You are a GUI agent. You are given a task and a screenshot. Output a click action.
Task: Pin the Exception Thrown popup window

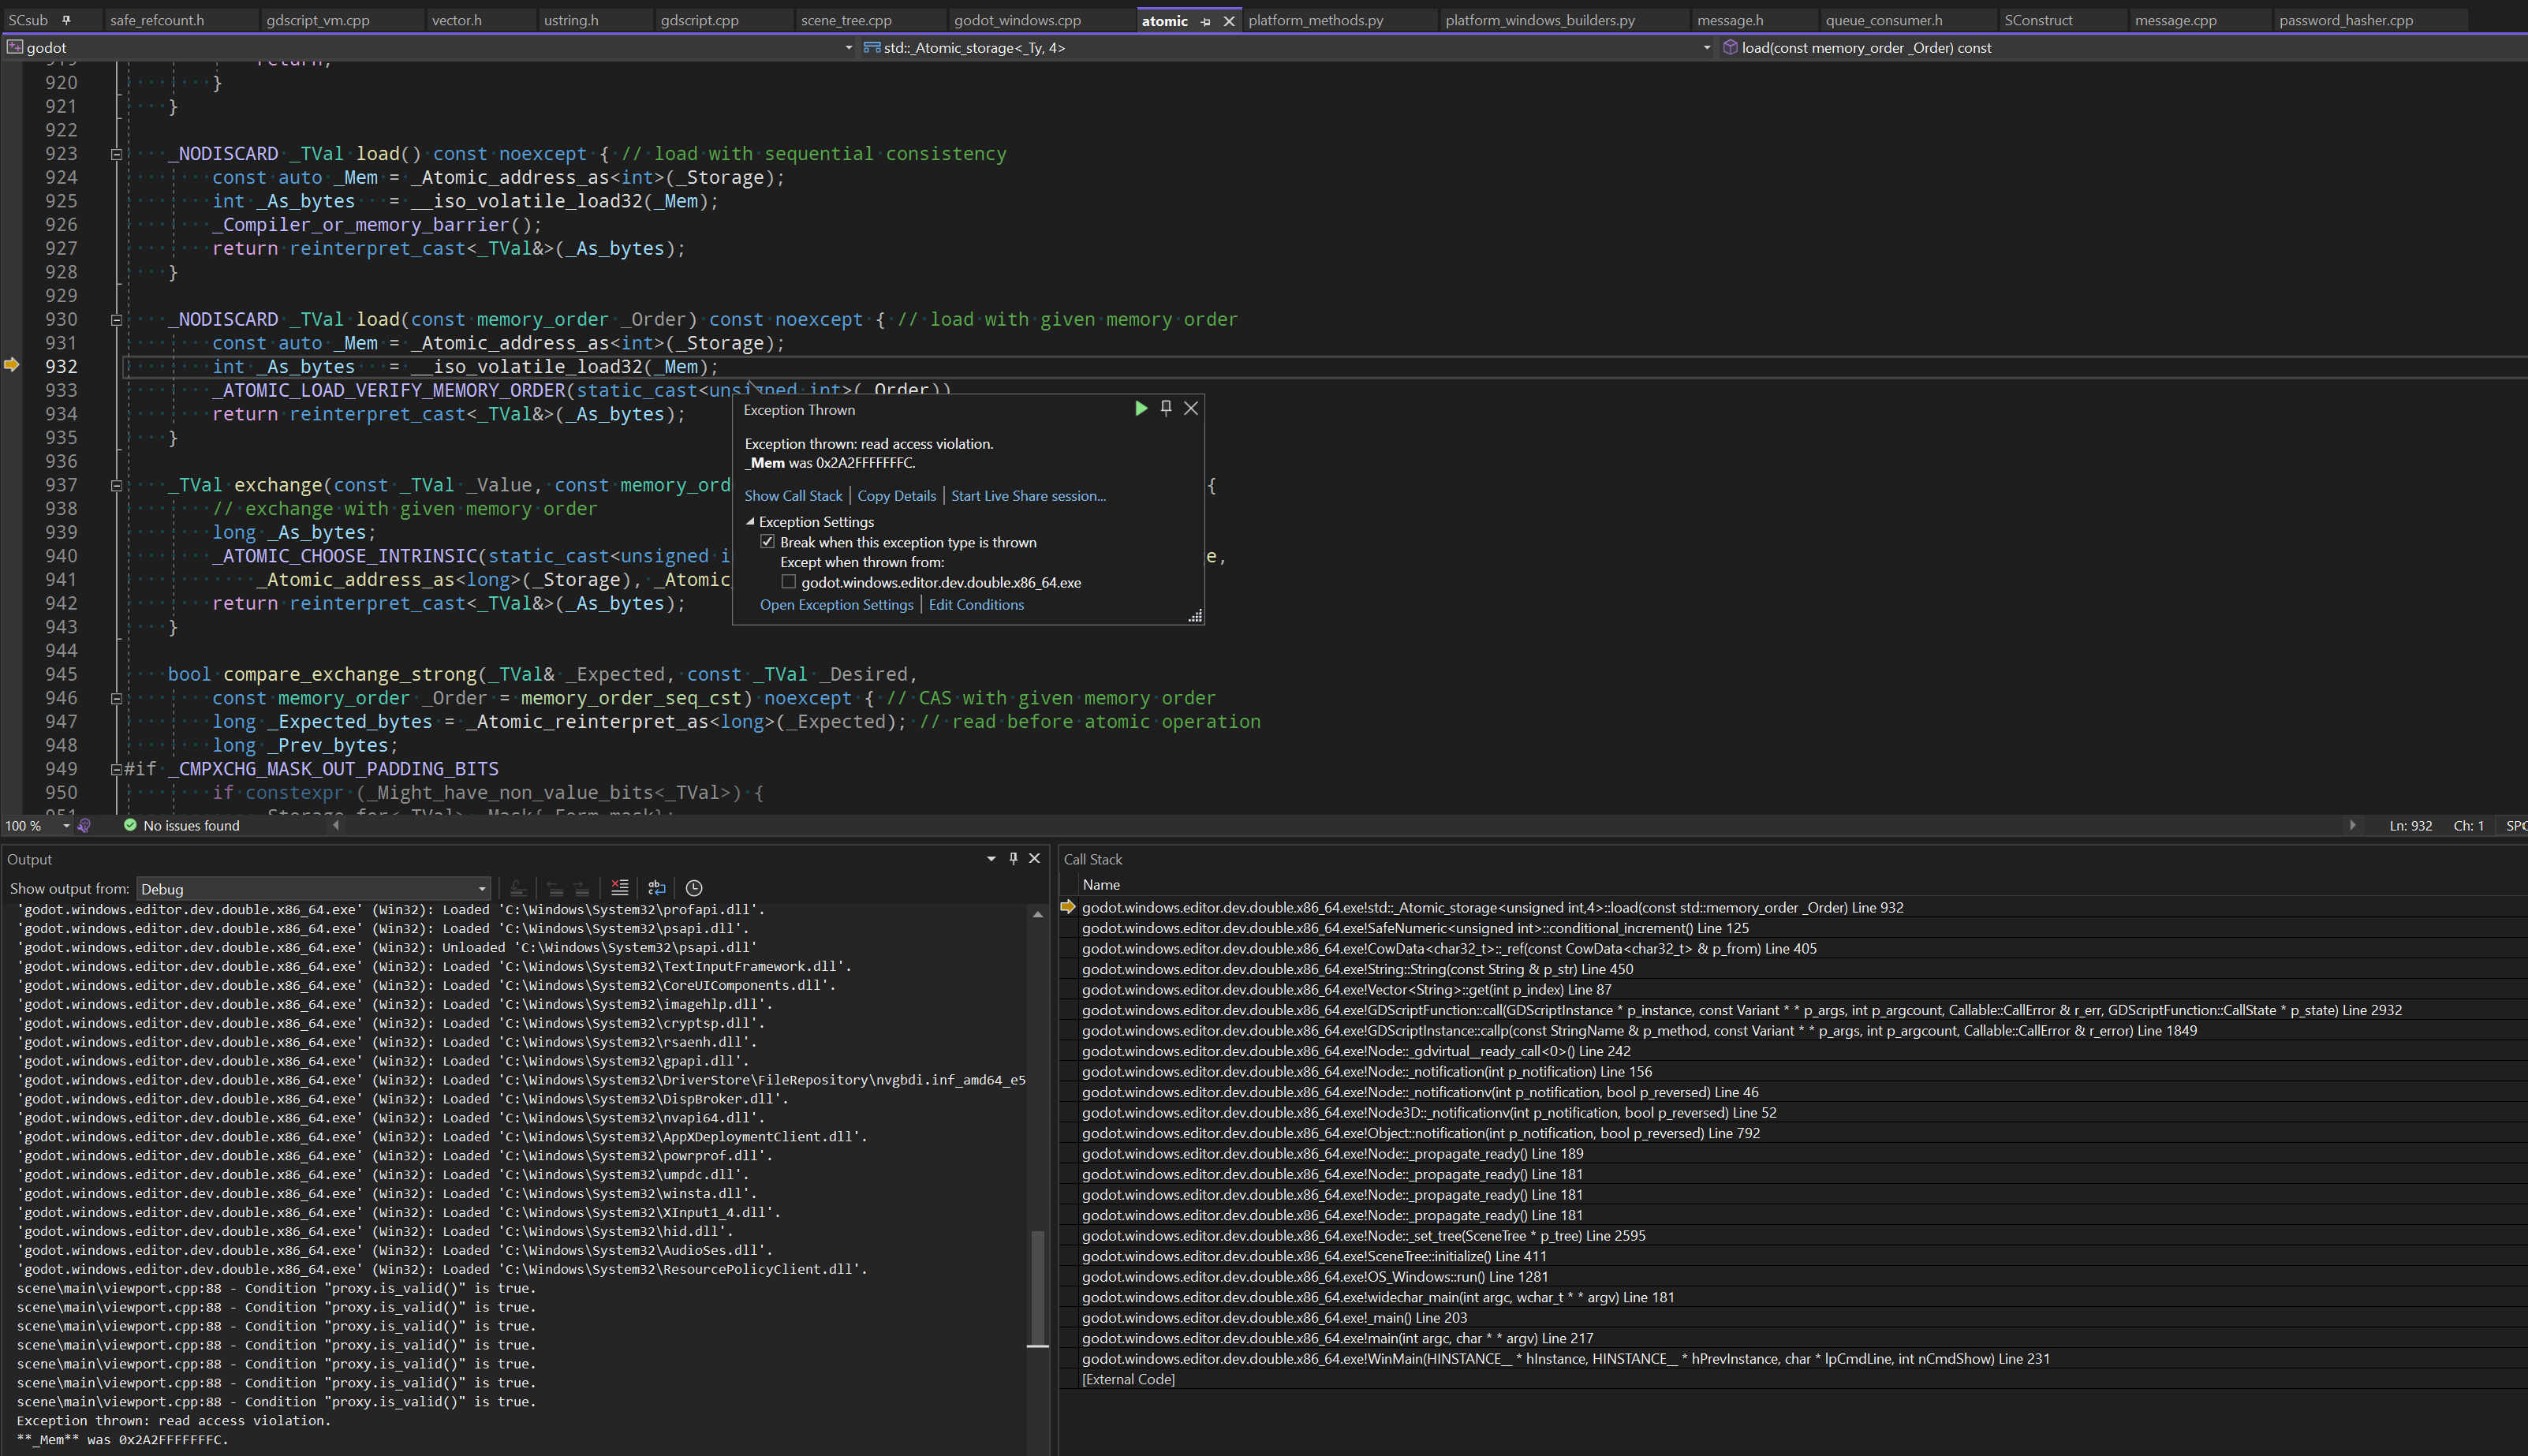coord(1165,408)
